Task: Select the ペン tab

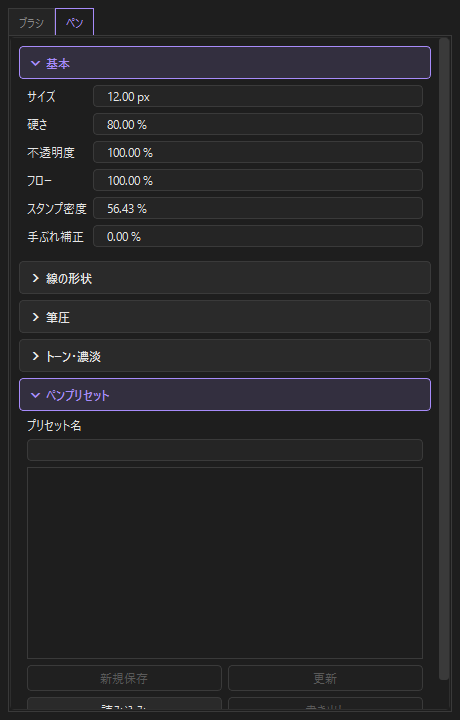Action: point(74,22)
